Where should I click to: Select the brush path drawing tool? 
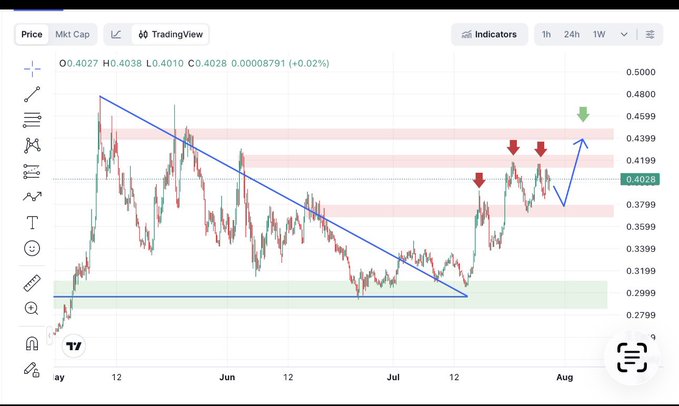point(32,197)
